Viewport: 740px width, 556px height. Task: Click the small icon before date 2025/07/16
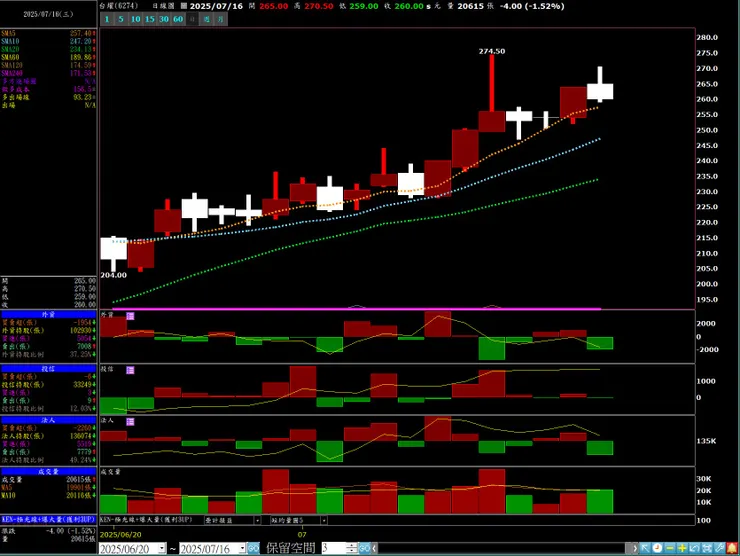pyautogui.click(x=184, y=6)
